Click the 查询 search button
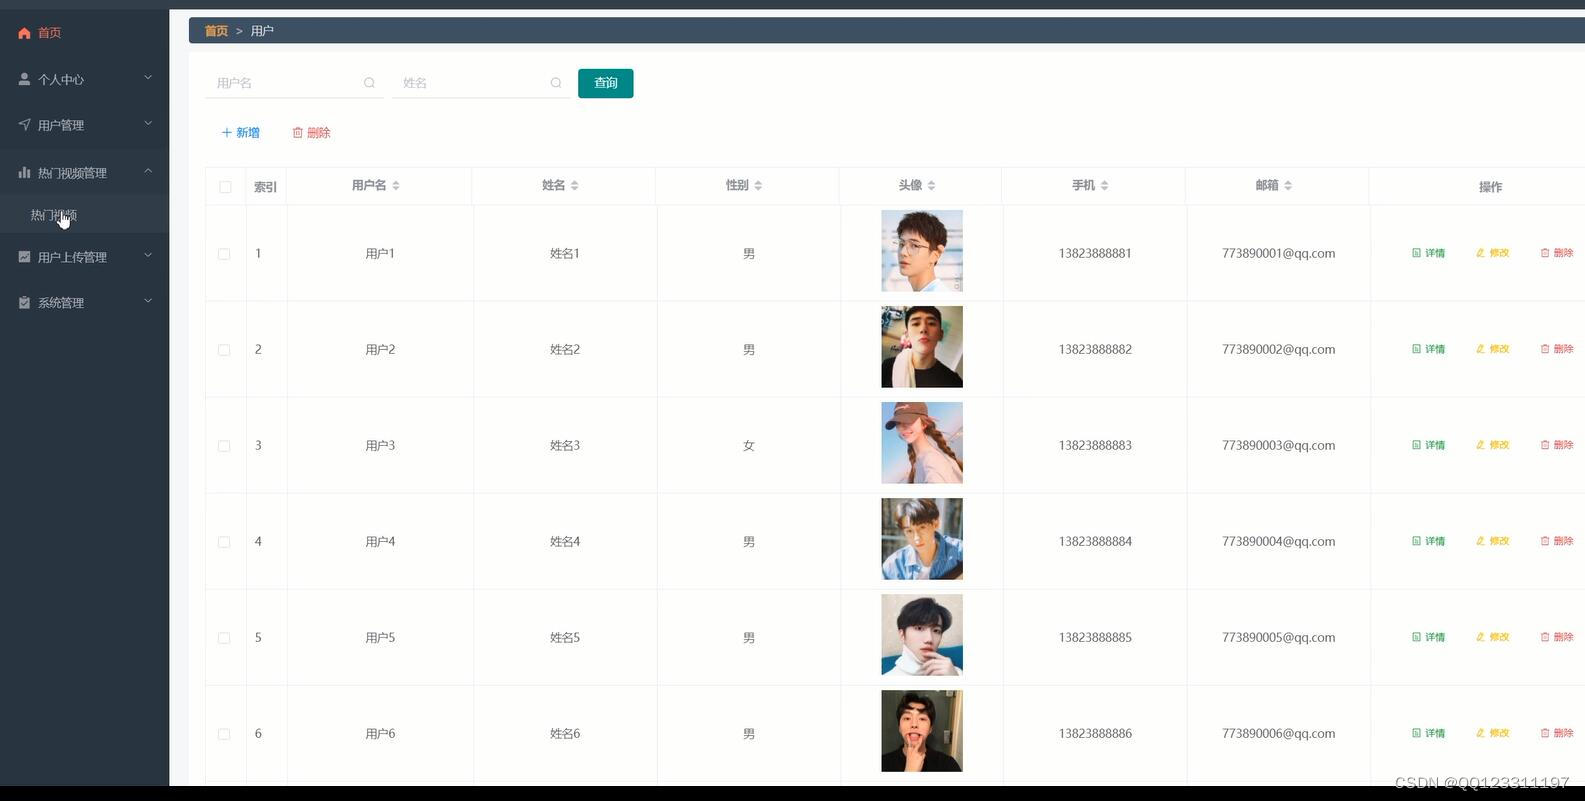The height and width of the screenshot is (801, 1585). pyautogui.click(x=606, y=83)
